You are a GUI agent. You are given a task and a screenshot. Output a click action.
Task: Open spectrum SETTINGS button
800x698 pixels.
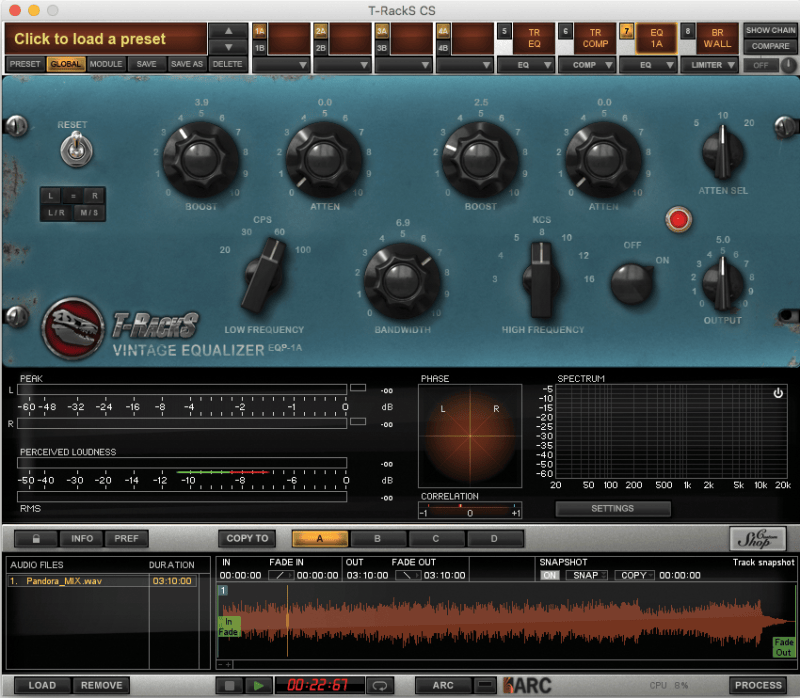click(x=613, y=509)
